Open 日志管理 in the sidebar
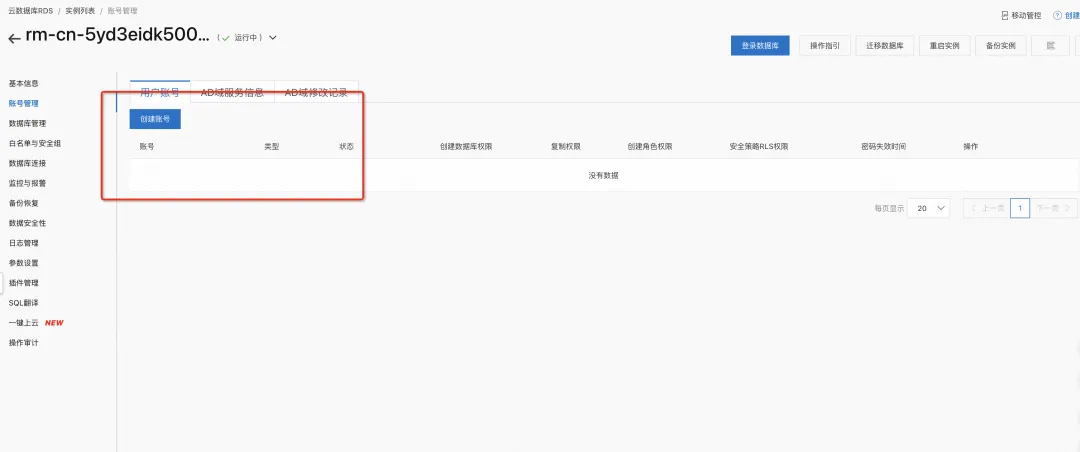This screenshot has height=452, width=1080. coord(23,243)
